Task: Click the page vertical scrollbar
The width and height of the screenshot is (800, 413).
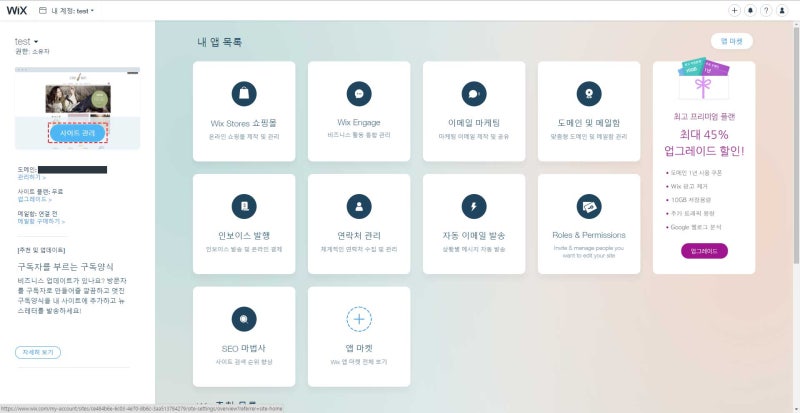Action: (x=796, y=143)
